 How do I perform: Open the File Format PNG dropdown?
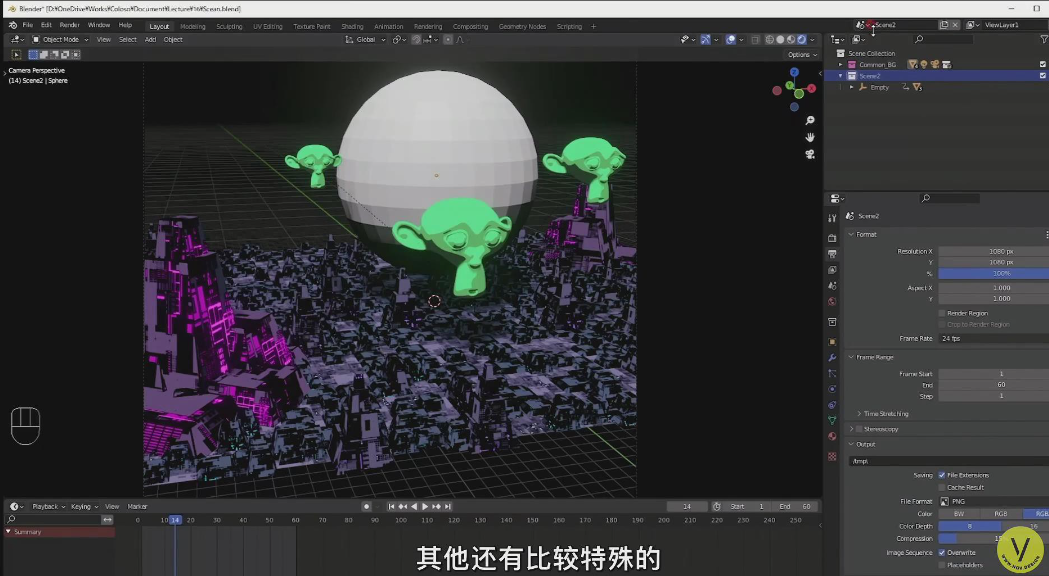(993, 501)
